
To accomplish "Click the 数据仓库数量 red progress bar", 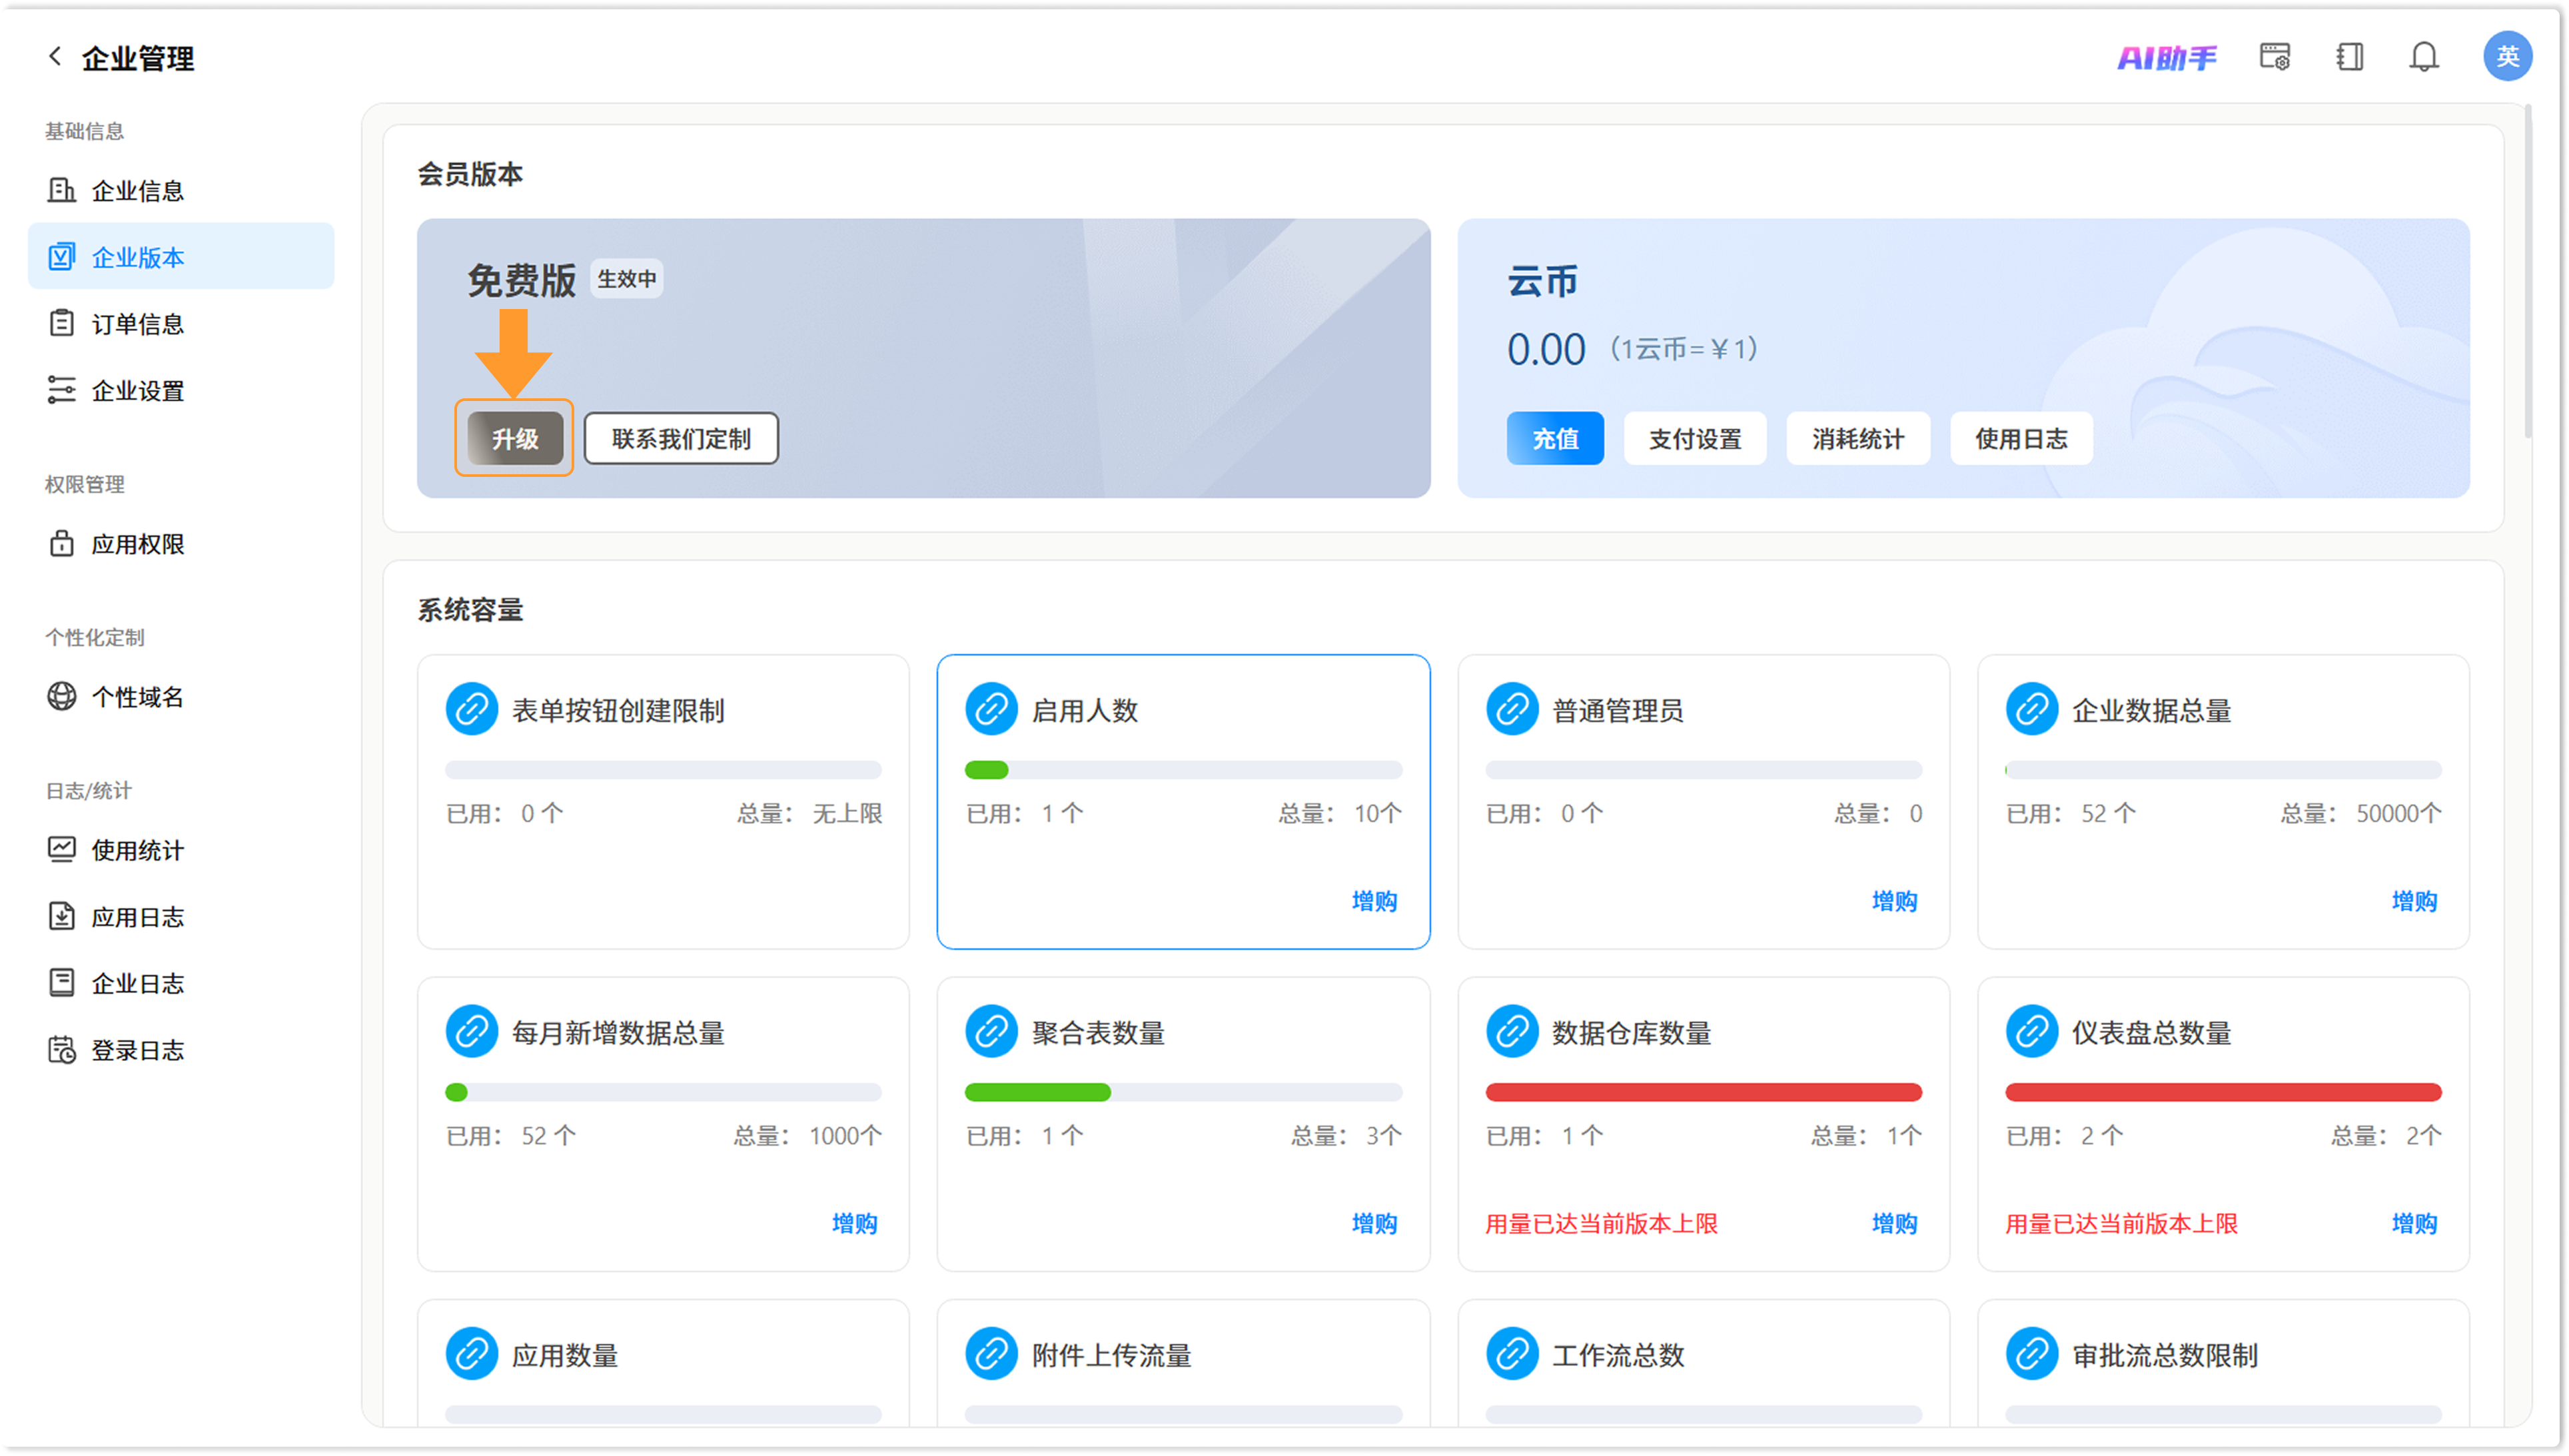I will (1704, 1091).
